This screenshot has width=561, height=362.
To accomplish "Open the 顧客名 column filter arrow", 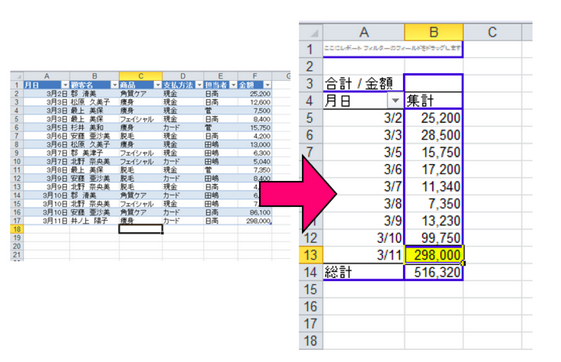I will [114, 85].
